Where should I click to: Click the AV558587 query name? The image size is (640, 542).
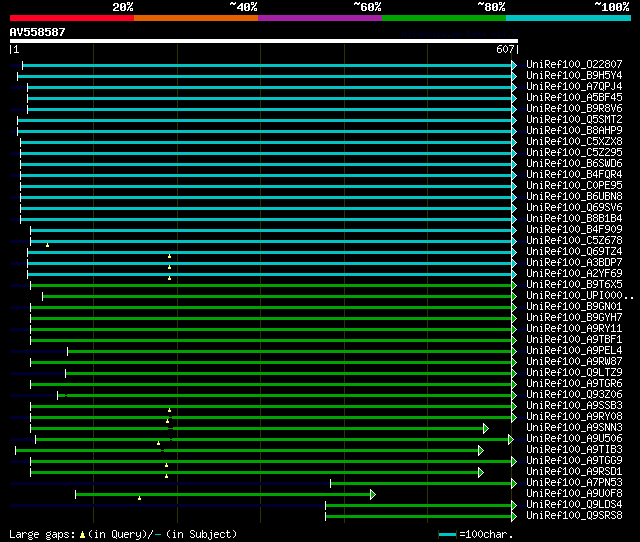click(x=38, y=32)
